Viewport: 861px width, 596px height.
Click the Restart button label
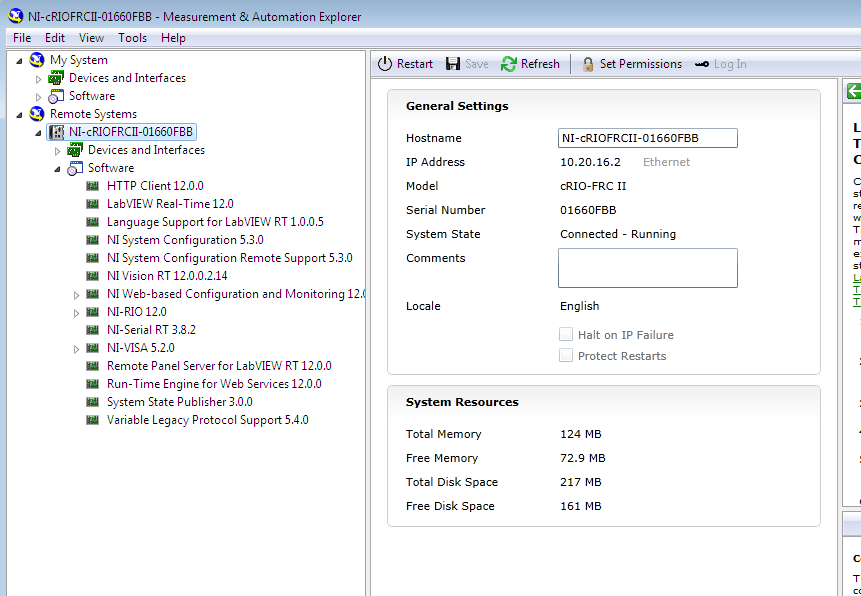[x=415, y=64]
